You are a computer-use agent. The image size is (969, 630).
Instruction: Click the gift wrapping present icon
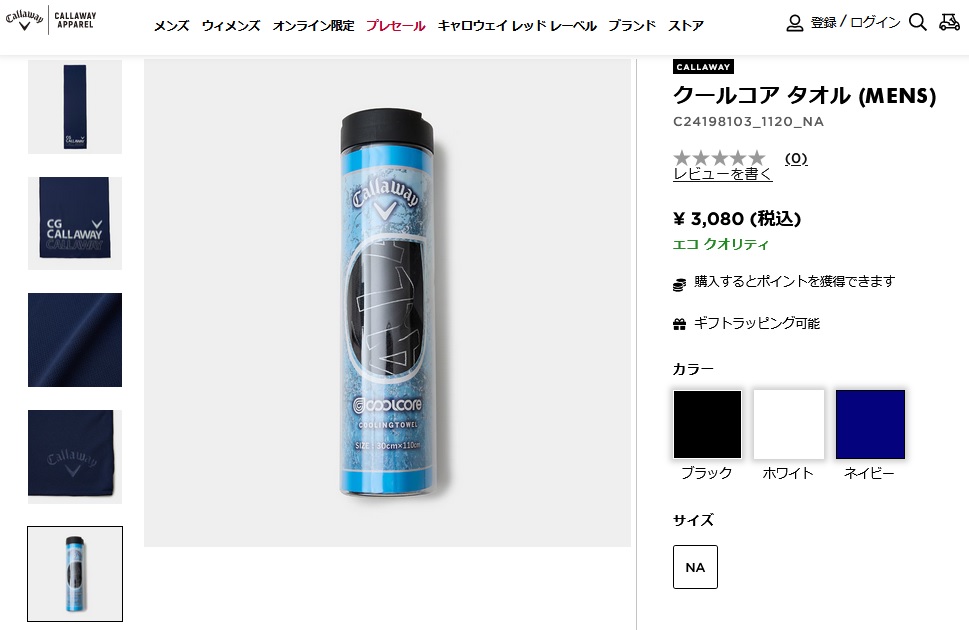[679, 324]
